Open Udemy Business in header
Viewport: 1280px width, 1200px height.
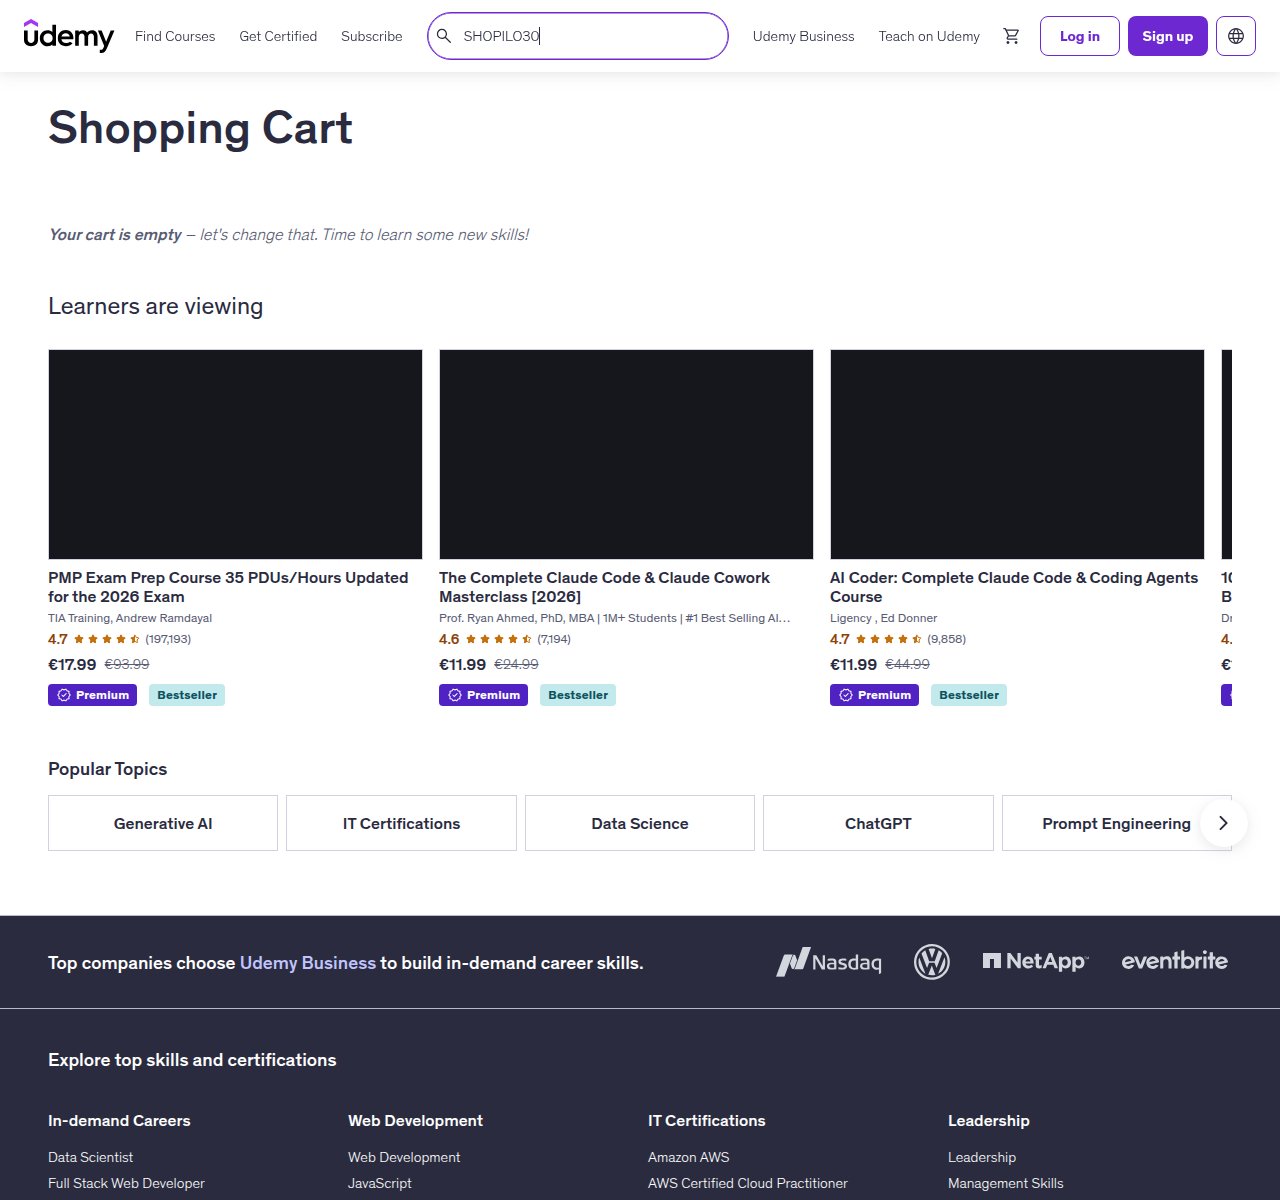[x=803, y=36]
